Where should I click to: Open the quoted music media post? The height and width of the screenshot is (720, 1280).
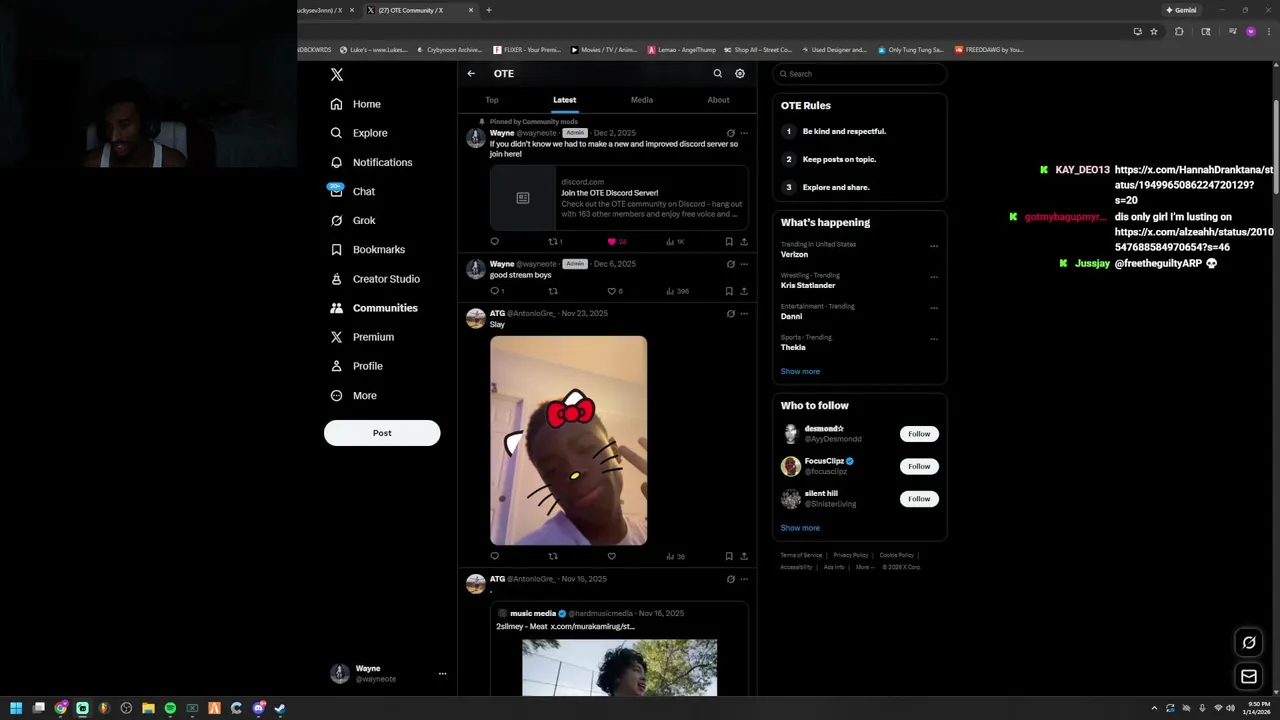(x=619, y=650)
